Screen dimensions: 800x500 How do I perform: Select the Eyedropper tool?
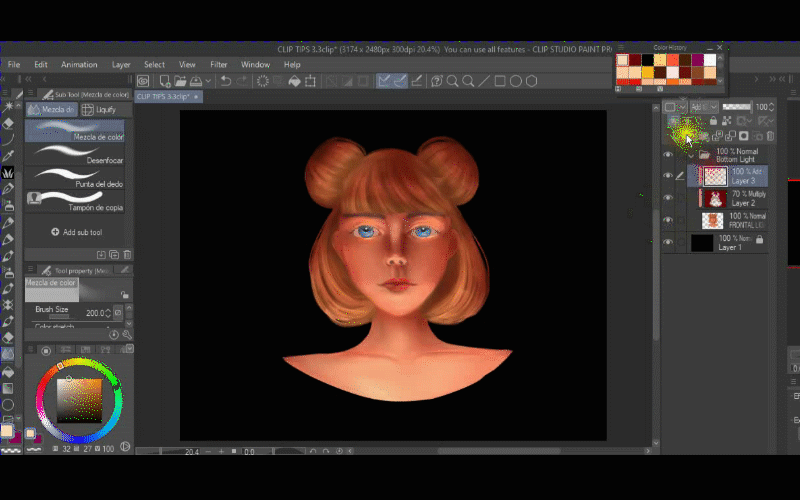(9, 156)
